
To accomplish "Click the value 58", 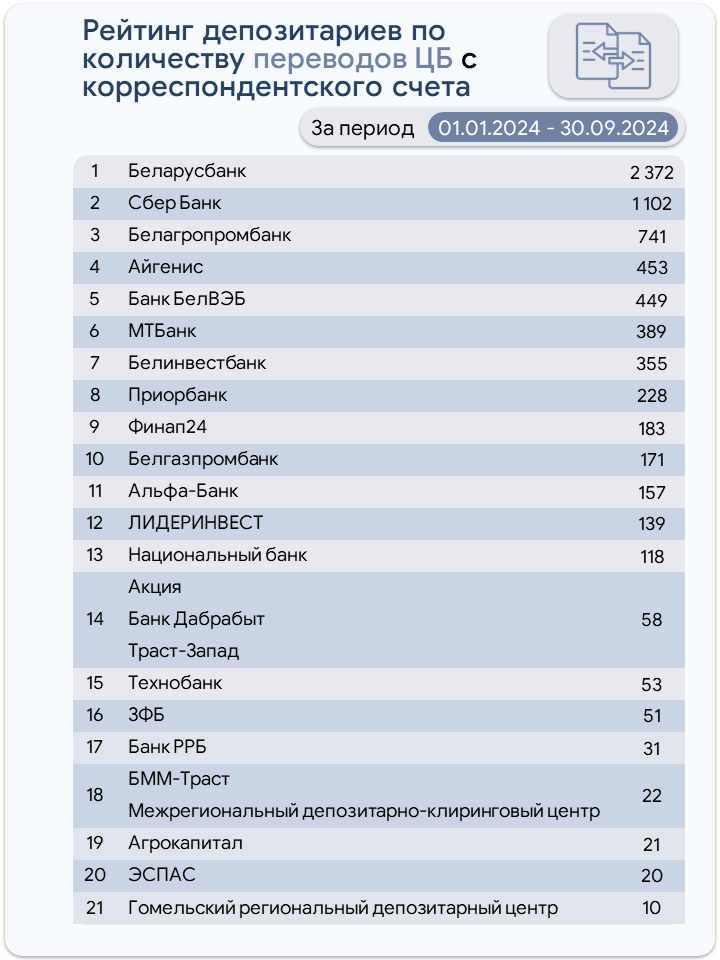I will pos(651,620).
